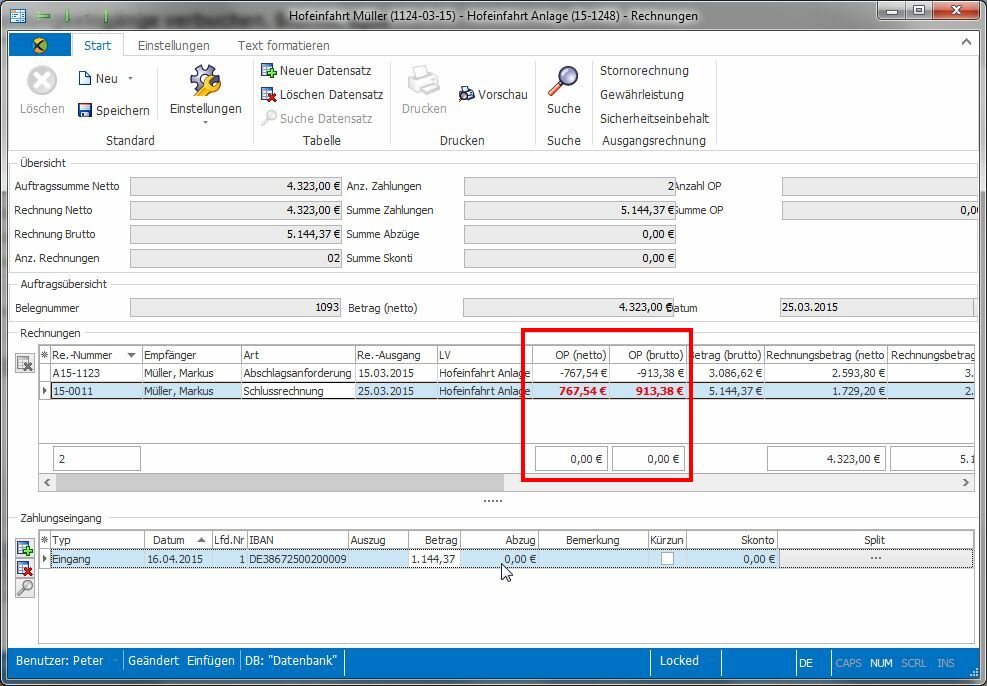Screen dimensions: 987x686
Task: Click the splitter dots between panels
Action: (x=492, y=501)
